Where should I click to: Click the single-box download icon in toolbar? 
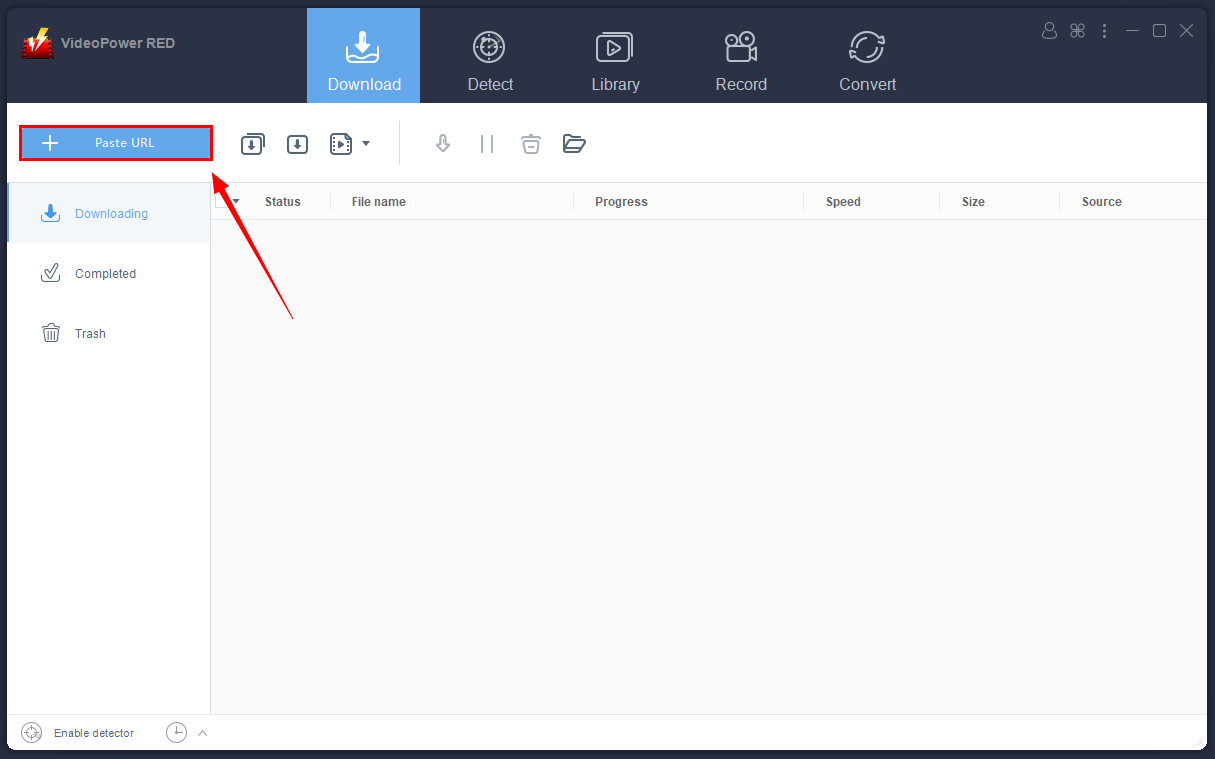click(x=297, y=144)
